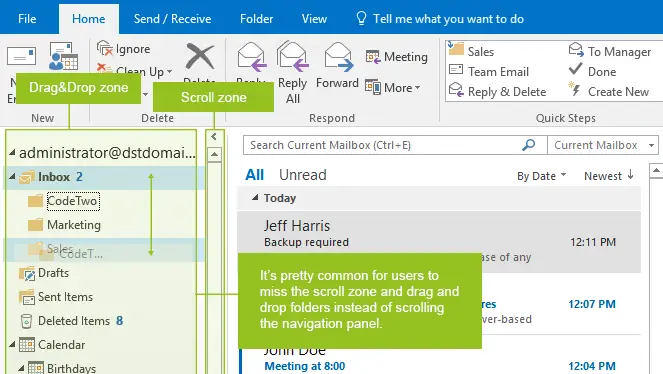Viewport: 663px width, 374px height.
Task: Open the Current Mailbox scope dropdown
Action: [603, 145]
